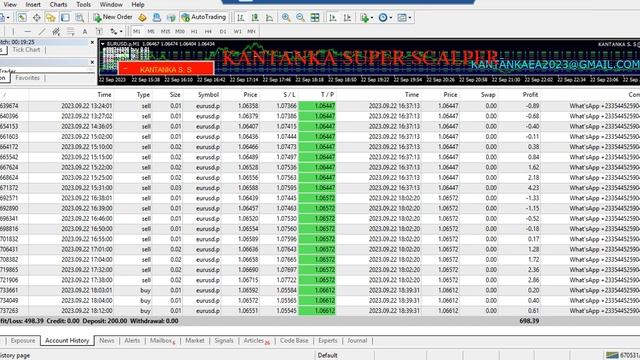640x360 pixels.
Task: Switch timeframe to H1
Action: (194, 31)
